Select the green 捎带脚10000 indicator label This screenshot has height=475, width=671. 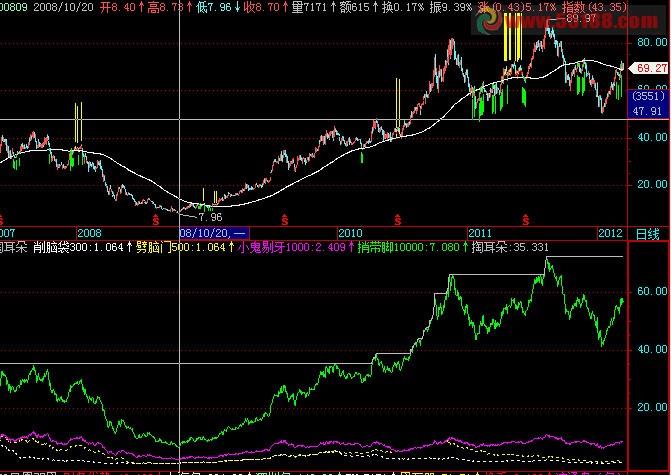[408, 247]
